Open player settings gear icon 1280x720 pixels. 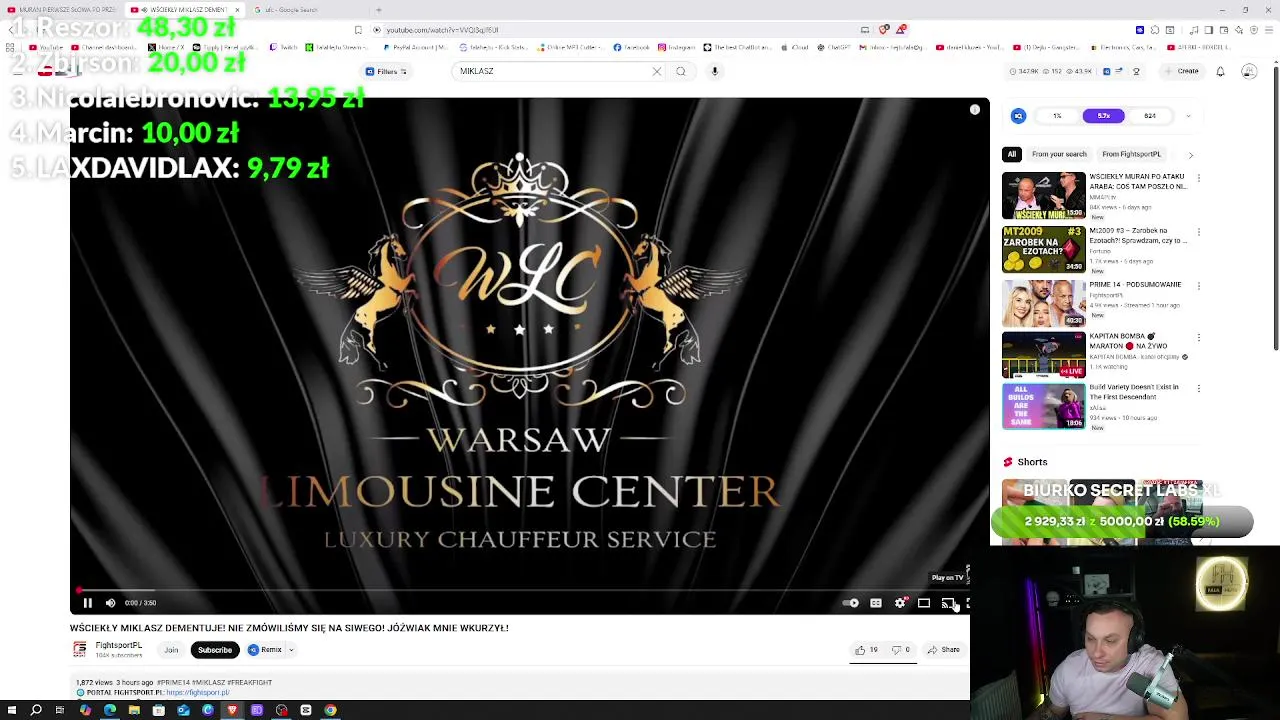[x=900, y=603]
